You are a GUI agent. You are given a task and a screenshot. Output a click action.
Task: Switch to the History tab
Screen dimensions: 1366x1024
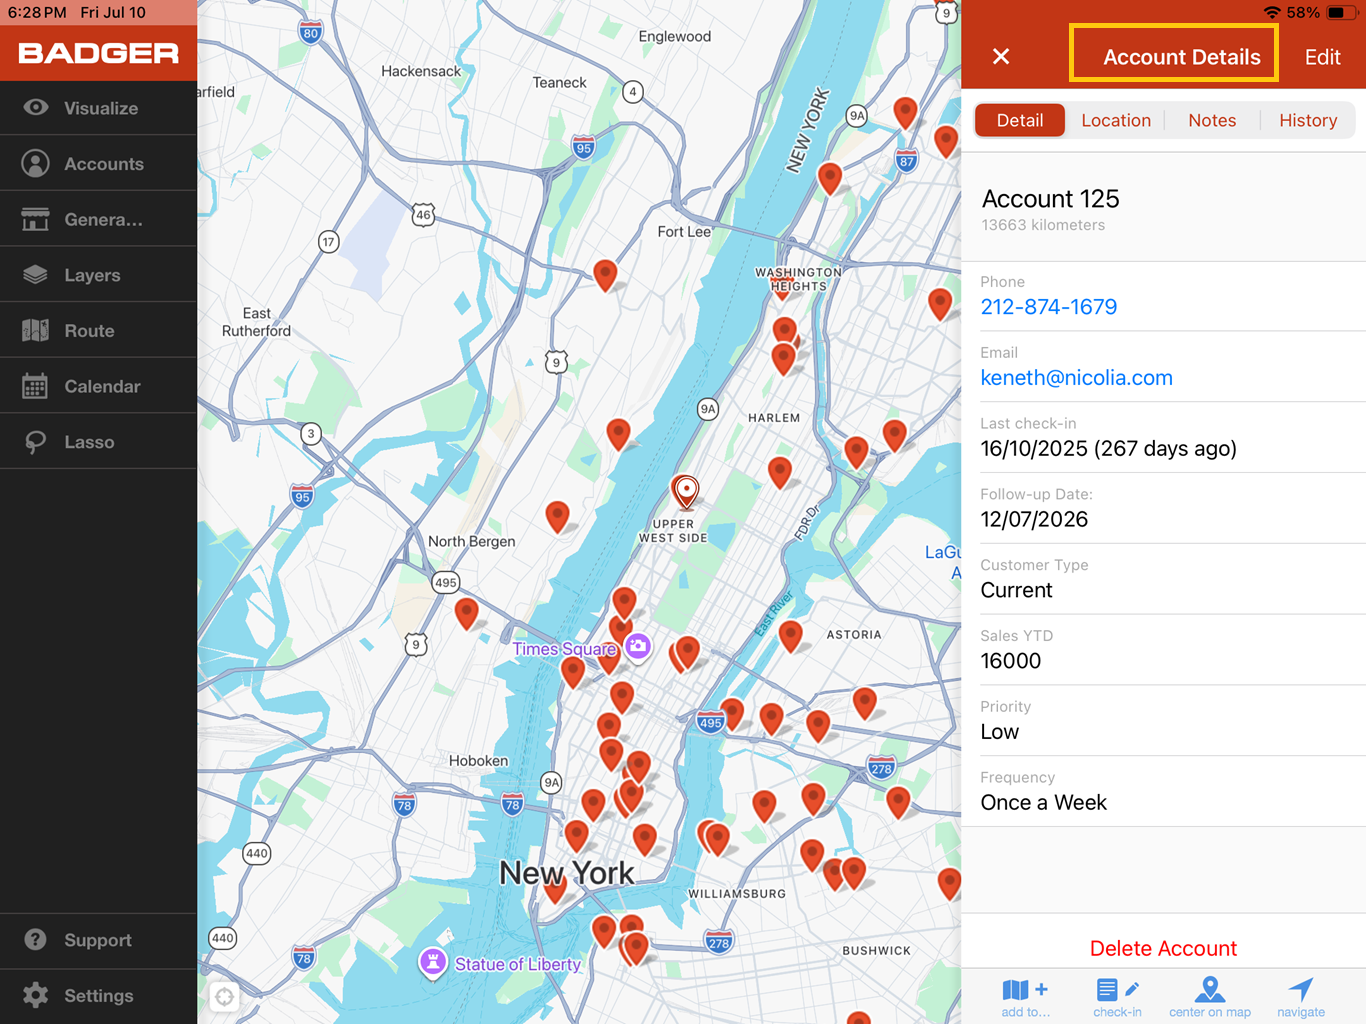tap(1308, 120)
